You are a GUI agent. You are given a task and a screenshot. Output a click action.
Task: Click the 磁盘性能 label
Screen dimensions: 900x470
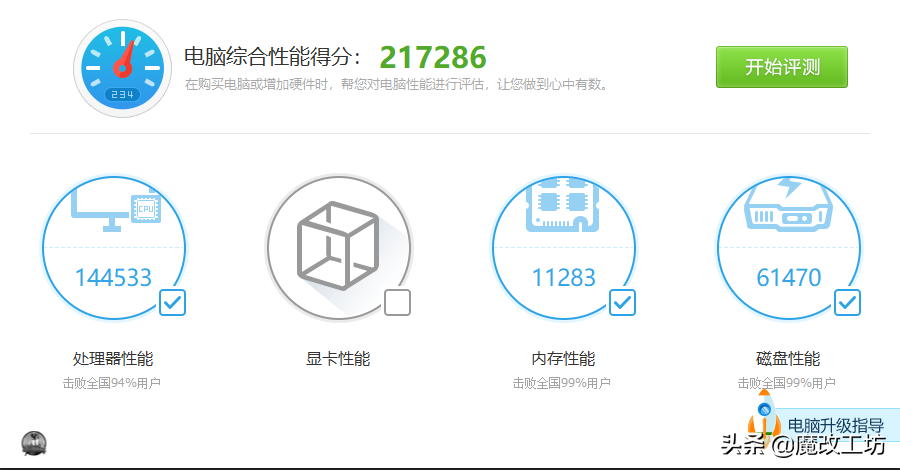[788, 359]
